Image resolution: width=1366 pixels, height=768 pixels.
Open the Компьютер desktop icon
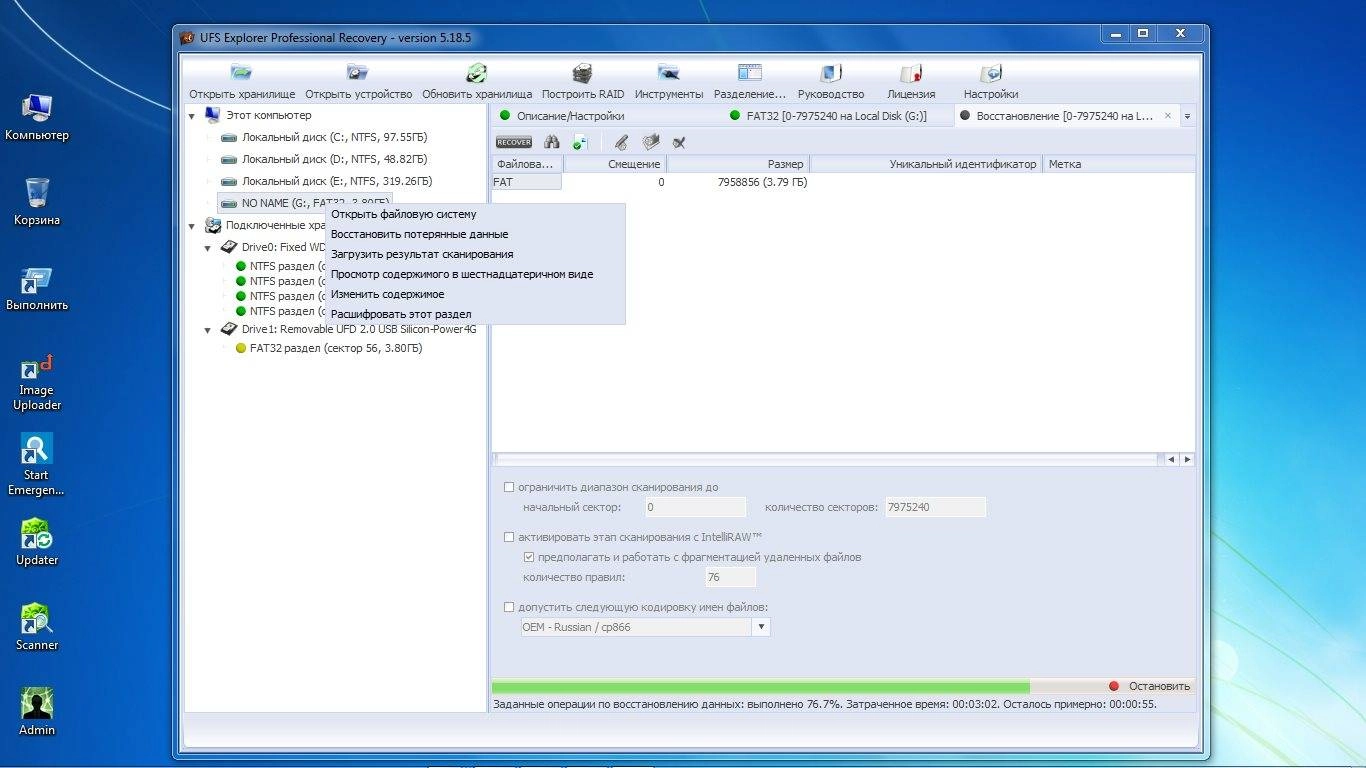pyautogui.click(x=37, y=117)
